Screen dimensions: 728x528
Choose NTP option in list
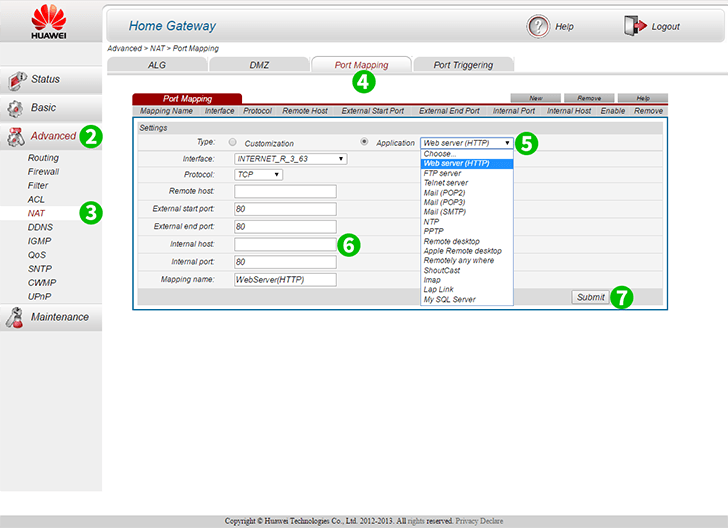[x=467, y=222]
